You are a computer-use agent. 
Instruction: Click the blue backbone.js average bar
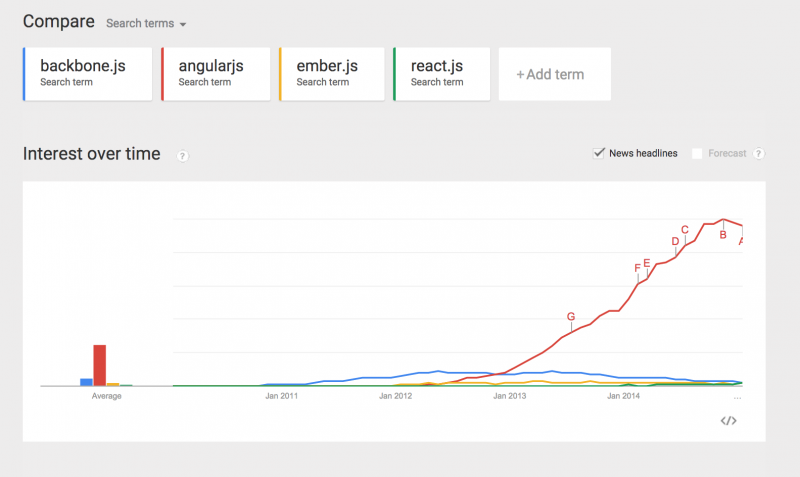(x=86, y=381)
